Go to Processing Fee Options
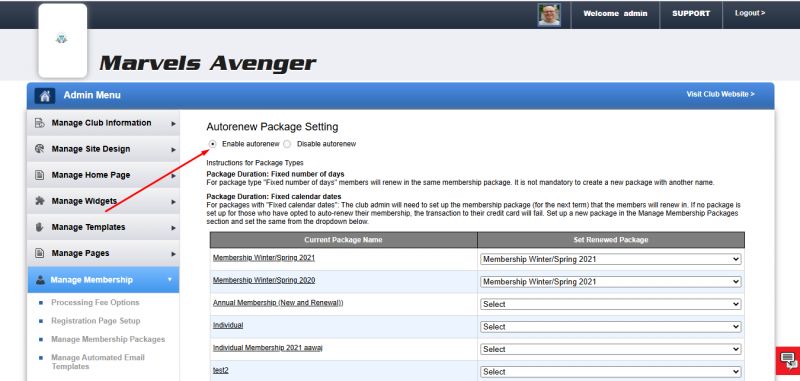The width and height of the screenshot is (800, 381). point(95,302)
